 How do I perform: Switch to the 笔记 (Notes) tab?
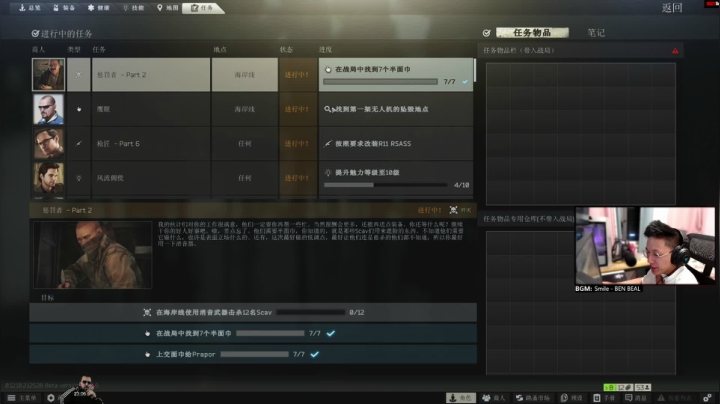(x=596, y=33)
